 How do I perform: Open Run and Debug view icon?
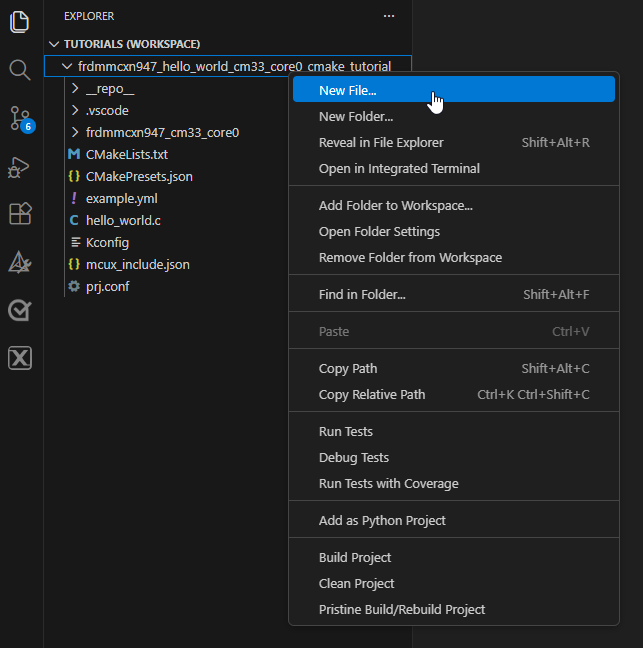point(19,167)
